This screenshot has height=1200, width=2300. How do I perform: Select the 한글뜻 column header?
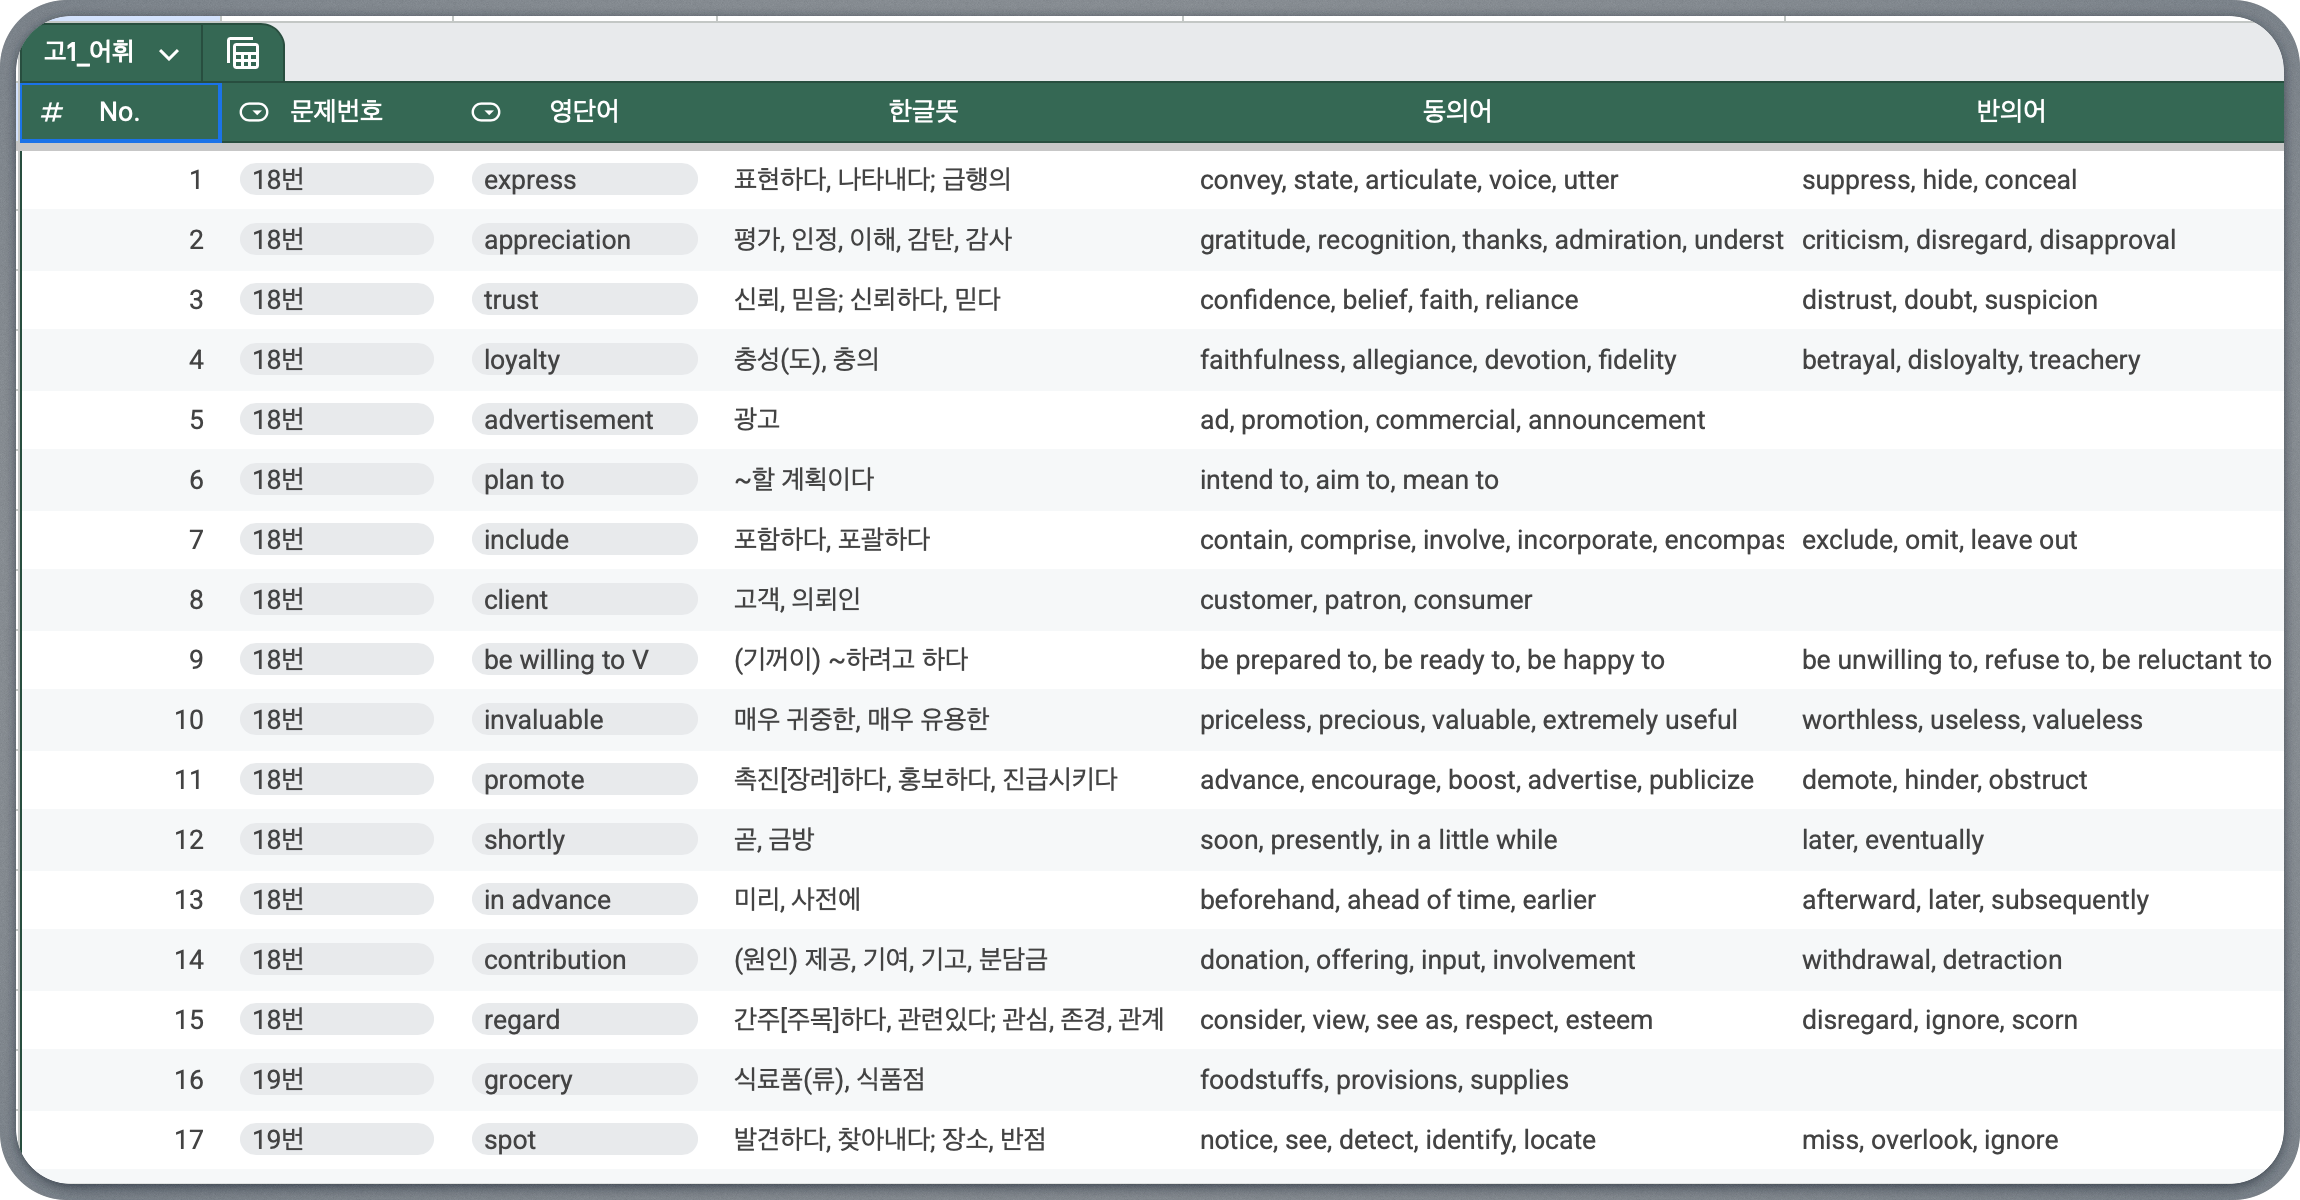point(922,111)
